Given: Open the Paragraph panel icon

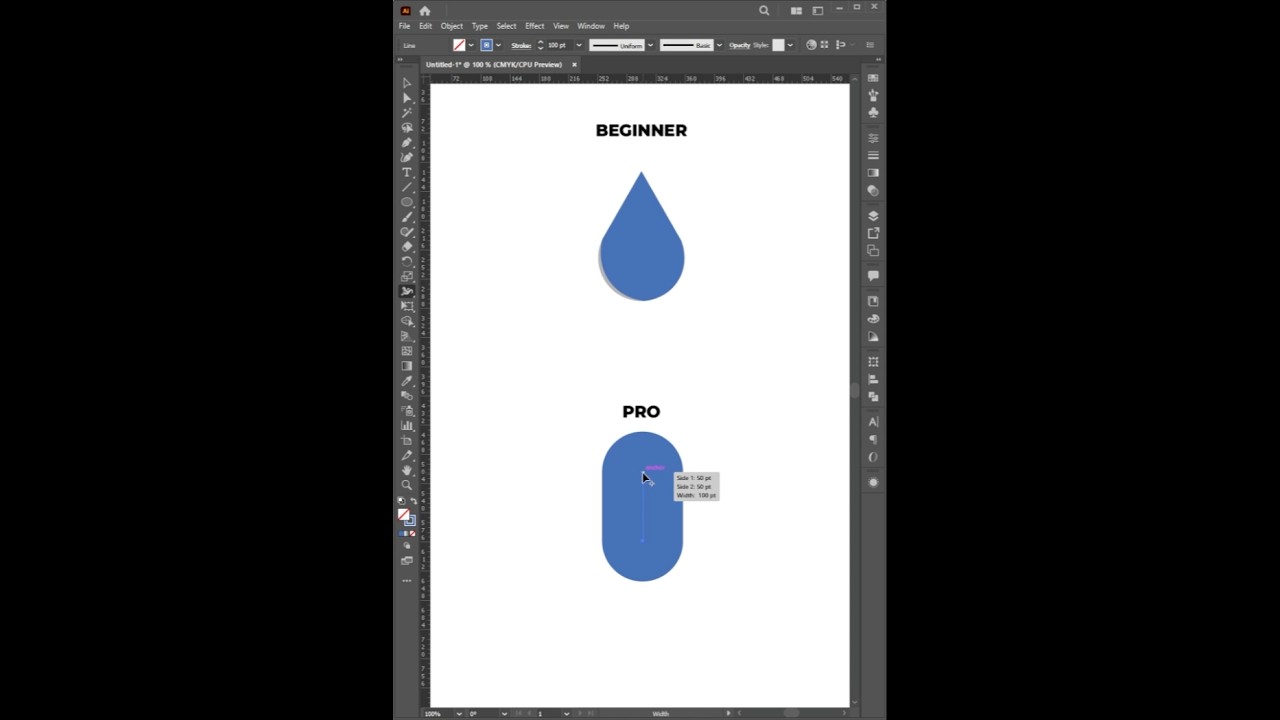Looking at the screenshot, I should [873, 440].
